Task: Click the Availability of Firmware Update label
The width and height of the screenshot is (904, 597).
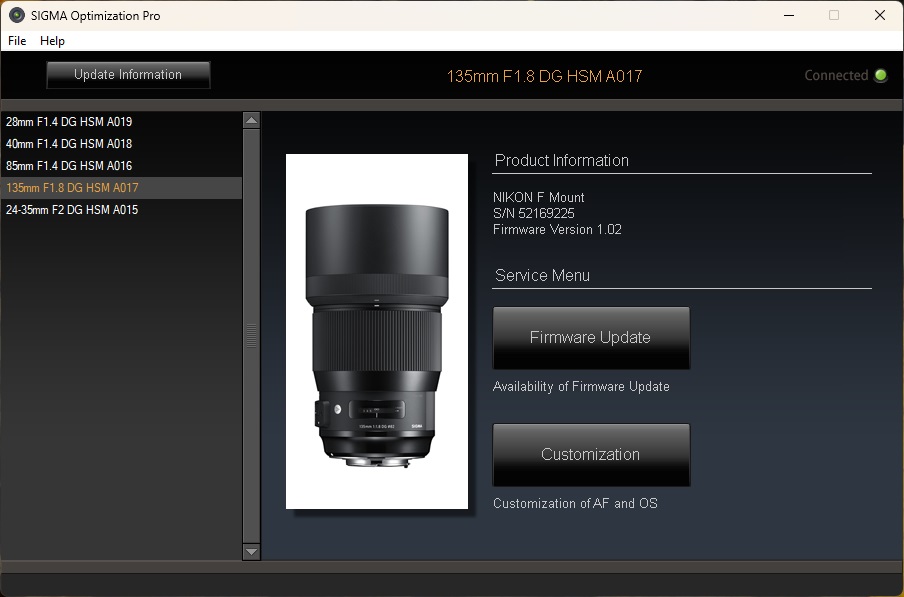Action: (581, 387)
